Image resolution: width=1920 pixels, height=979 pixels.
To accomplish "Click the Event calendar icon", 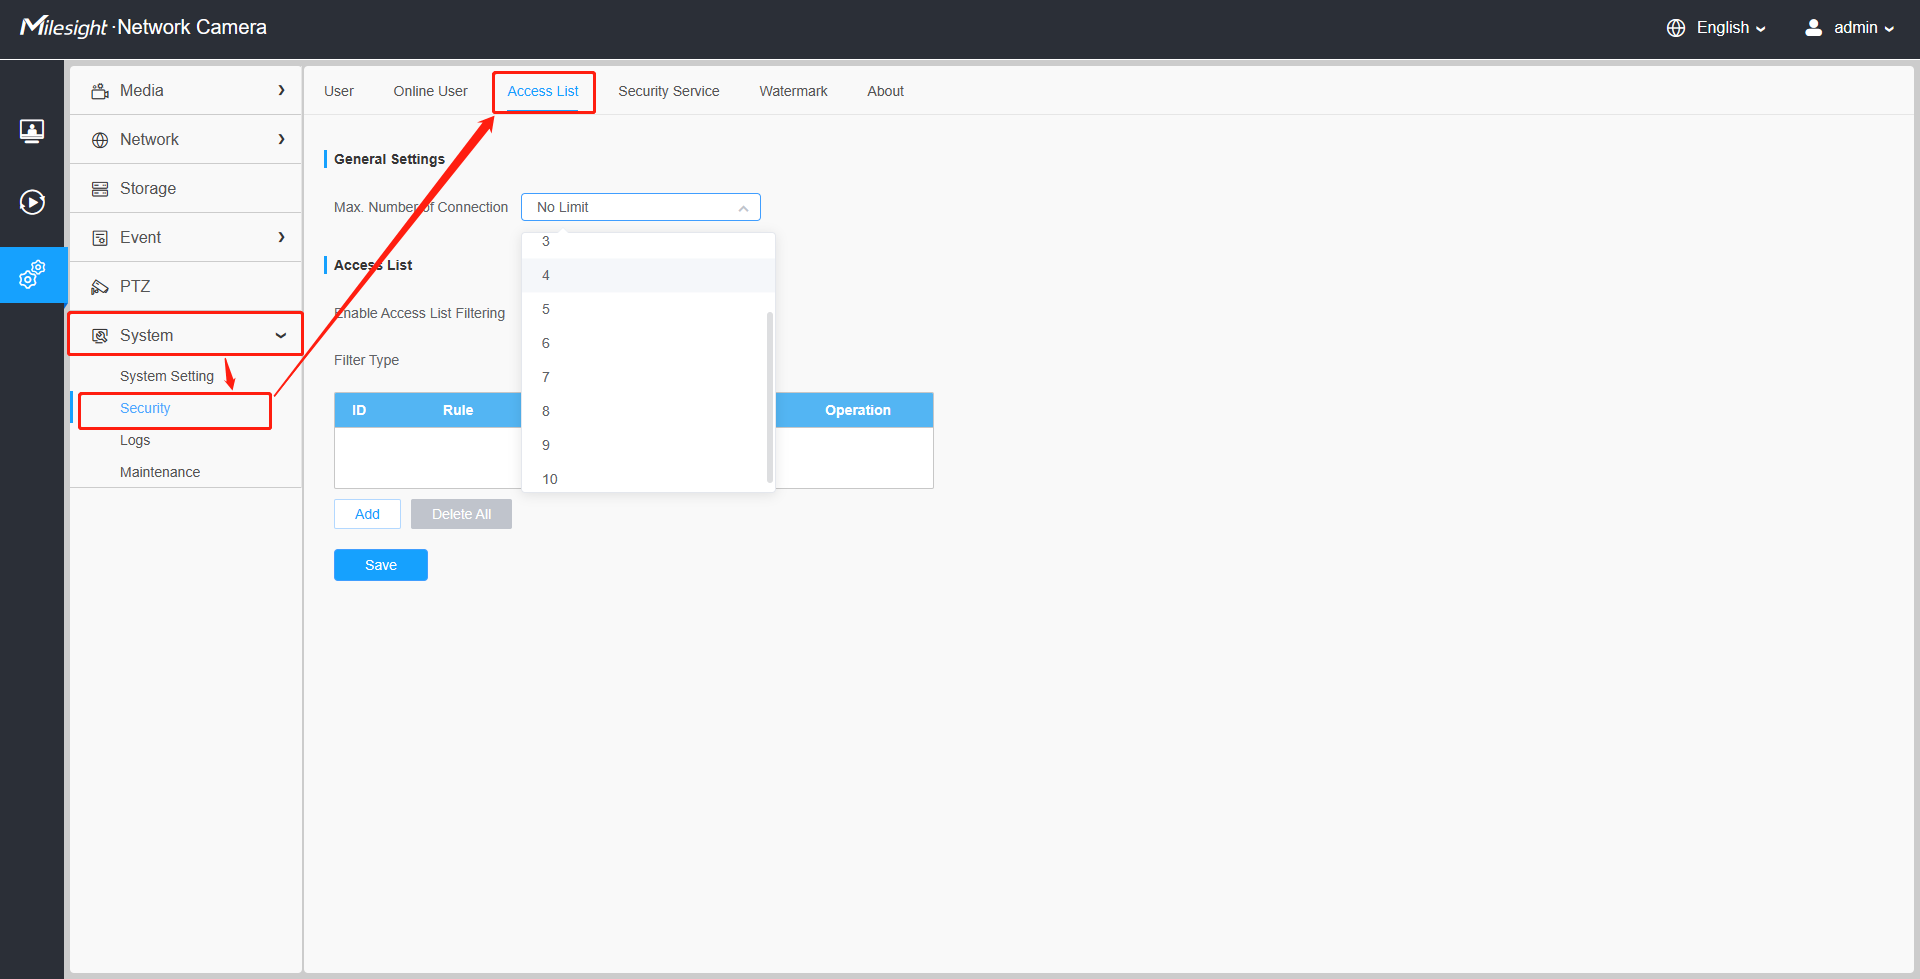I will 100,238.
